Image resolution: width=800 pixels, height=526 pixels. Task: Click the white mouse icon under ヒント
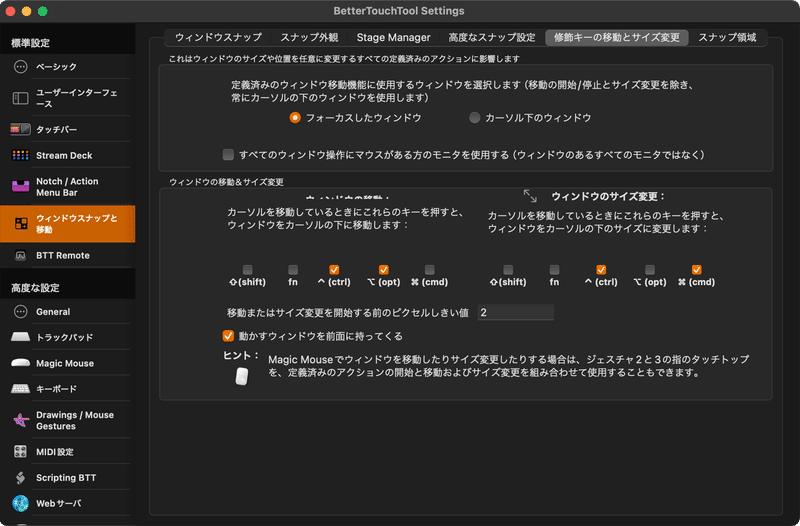tap(242, 377)
